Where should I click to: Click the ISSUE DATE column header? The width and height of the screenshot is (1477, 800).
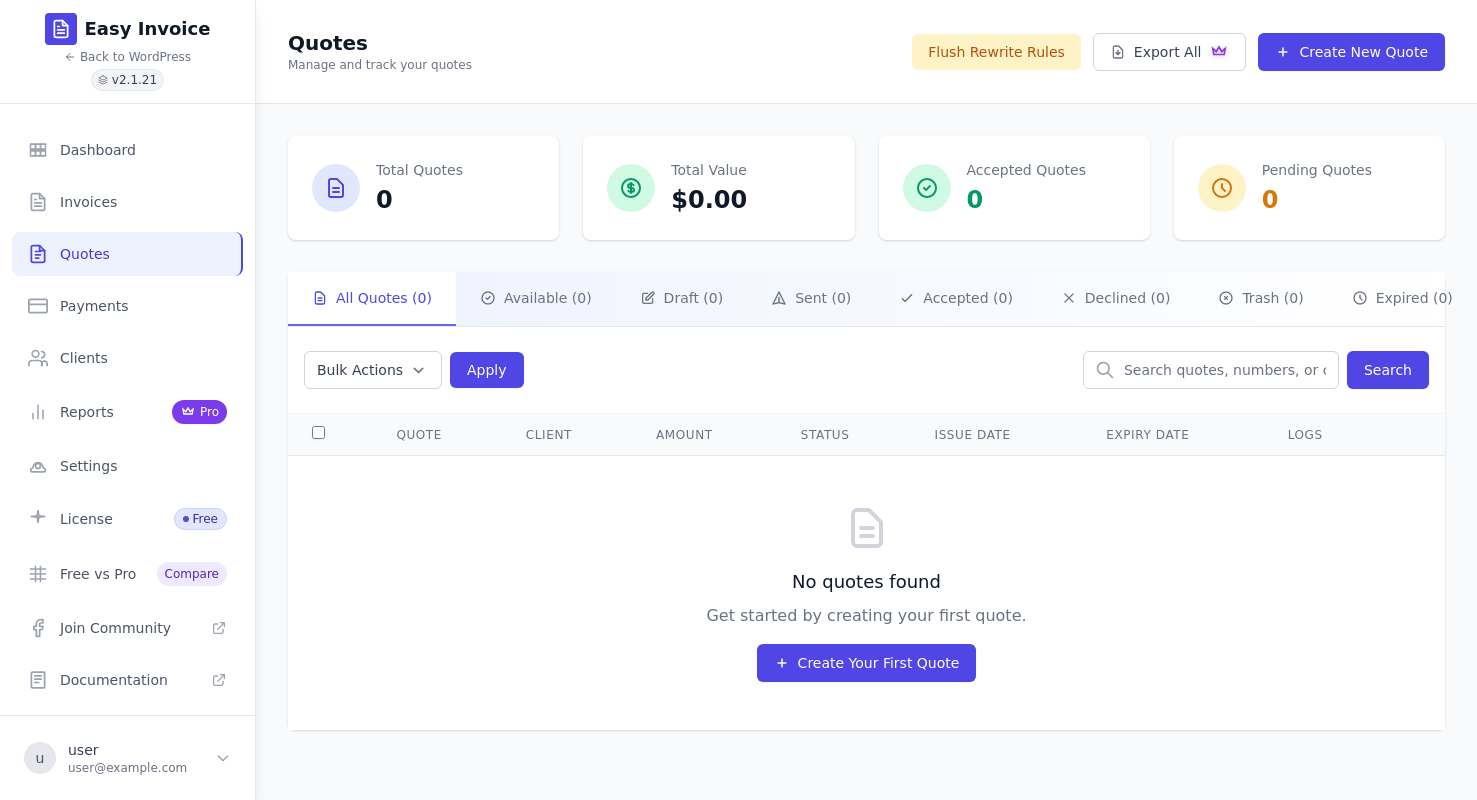pyautogui.click(x=972, y=435)
